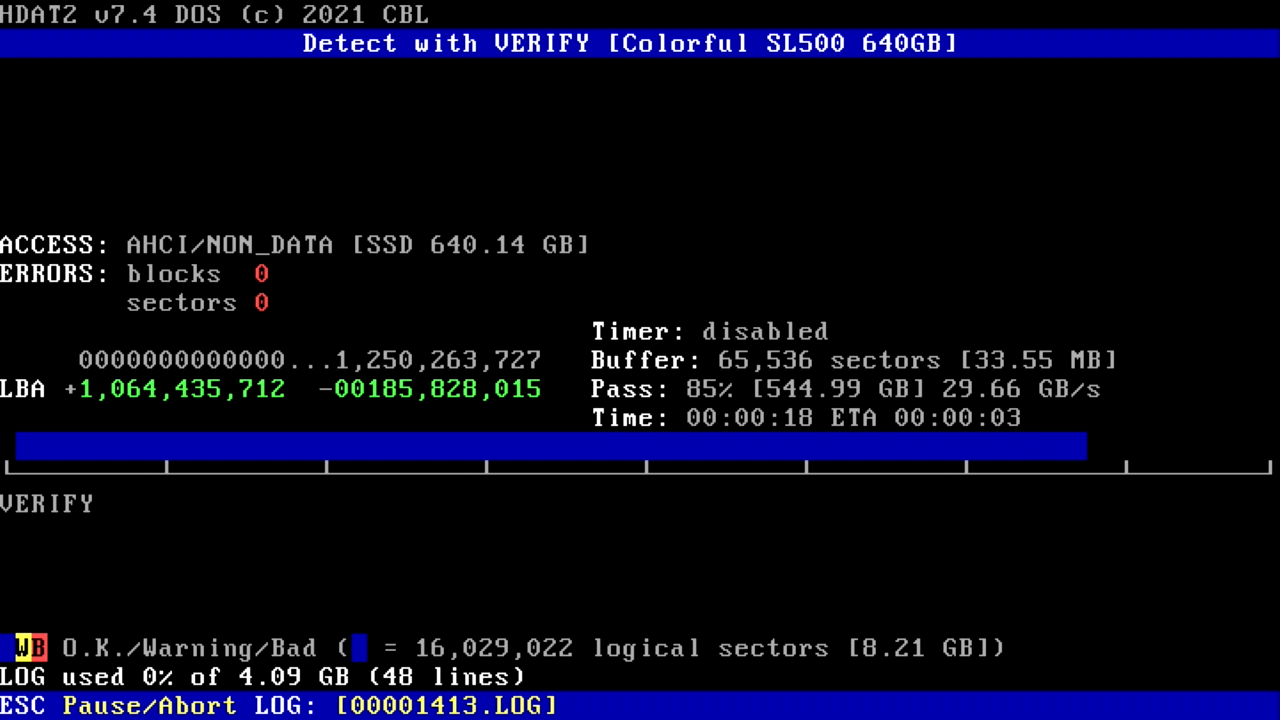
Task: Click the elapsed time '00:00:18'
Action: click(x=750, y=418)
